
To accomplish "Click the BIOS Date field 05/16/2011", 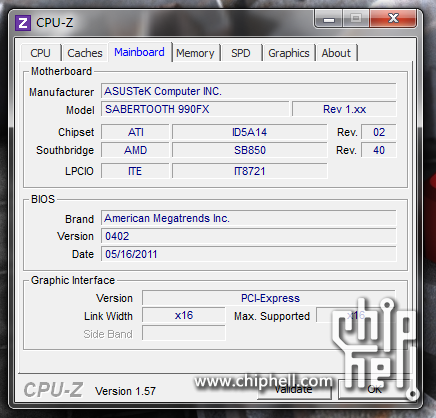I will pyautogui.click(x=249, y=254).
